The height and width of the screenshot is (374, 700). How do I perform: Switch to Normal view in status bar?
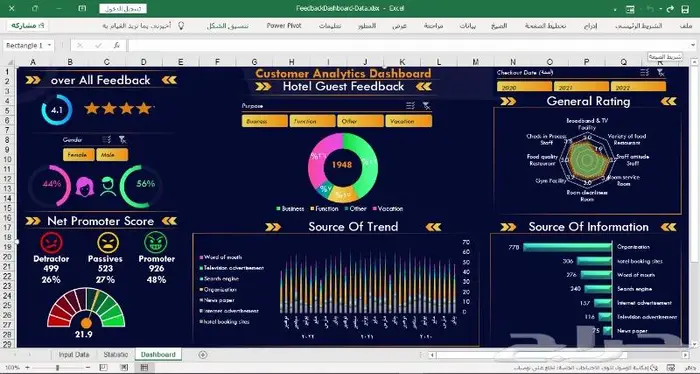[x=144, y=367]
